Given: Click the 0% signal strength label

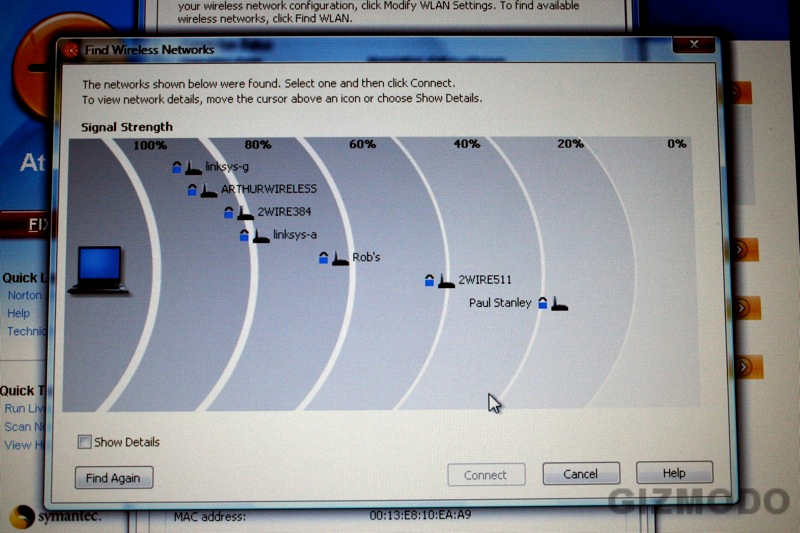Looking at the screenshot, I should (677, 144).
